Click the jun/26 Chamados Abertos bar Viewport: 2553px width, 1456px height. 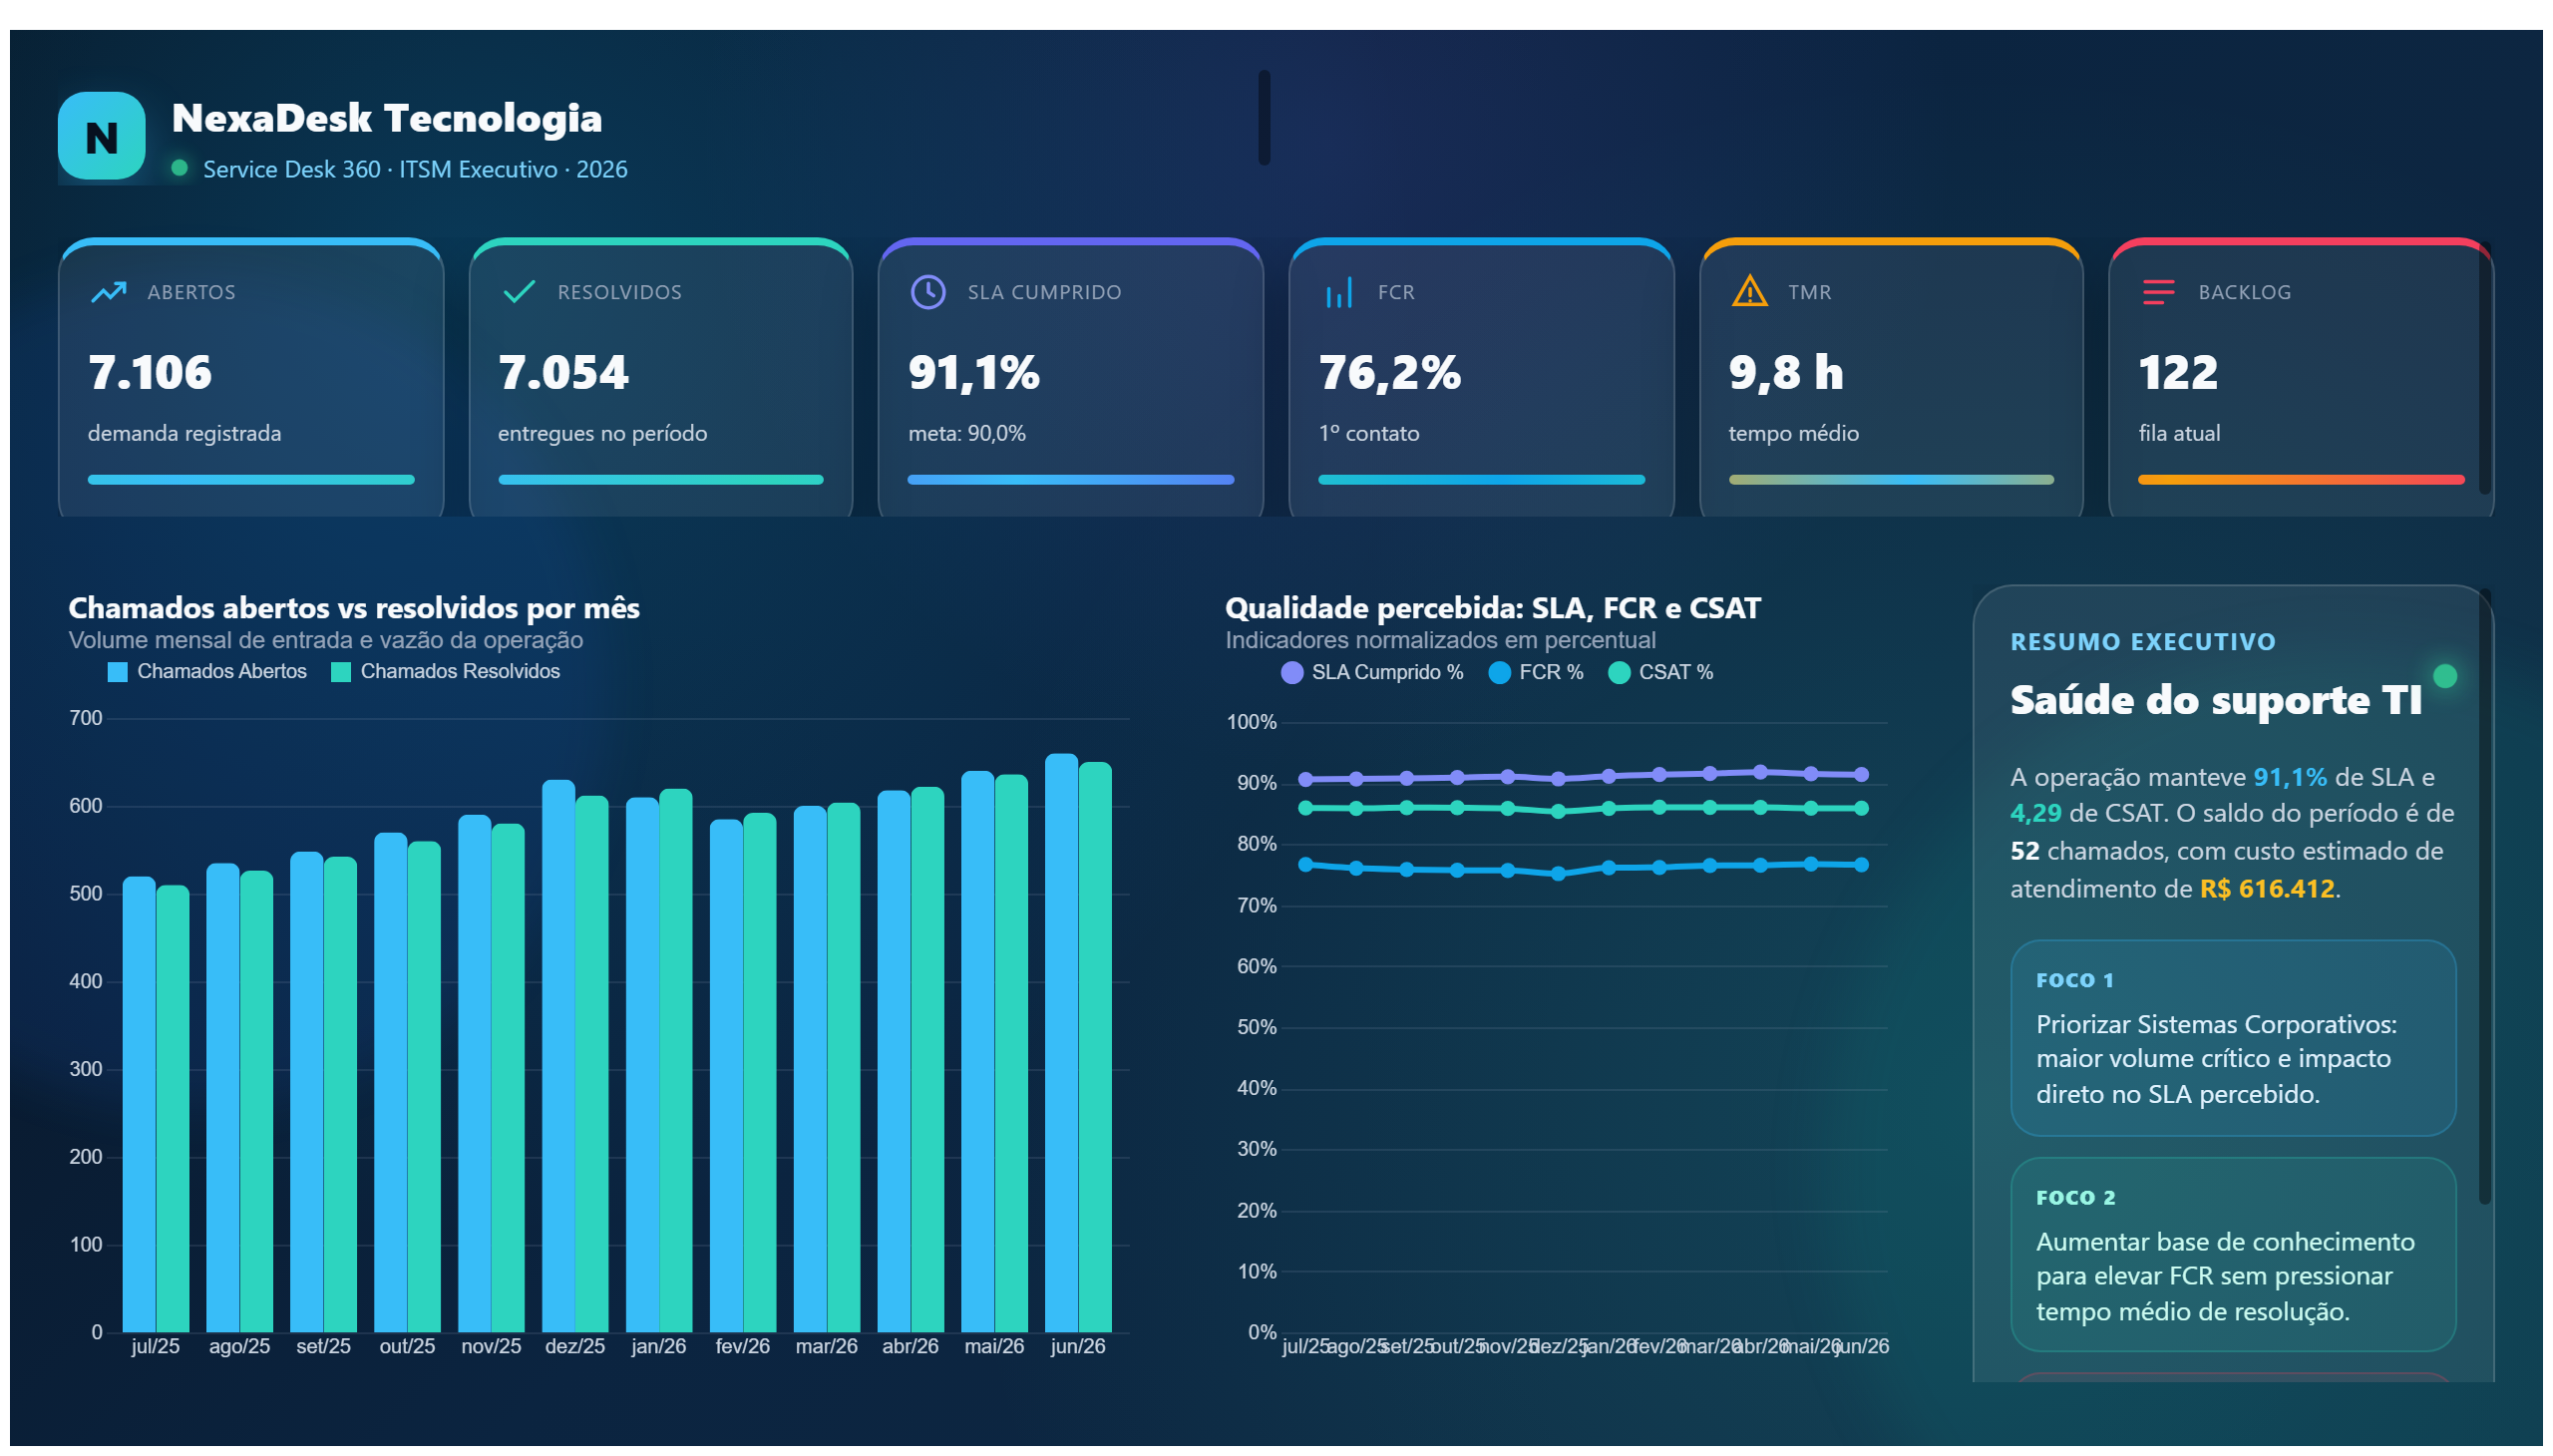(1061, 1042)
